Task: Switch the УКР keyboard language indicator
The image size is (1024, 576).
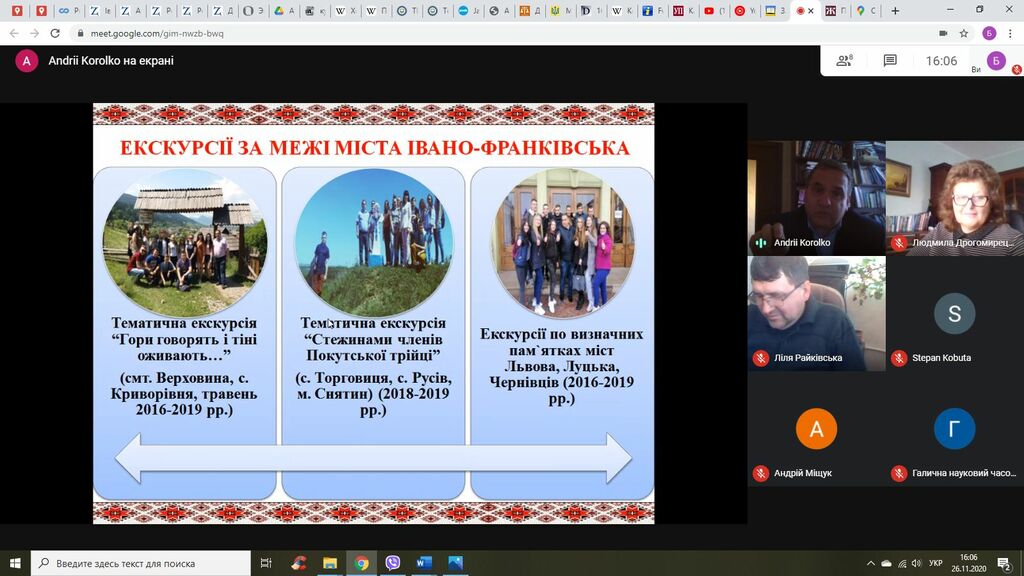Action: [936, 563]
